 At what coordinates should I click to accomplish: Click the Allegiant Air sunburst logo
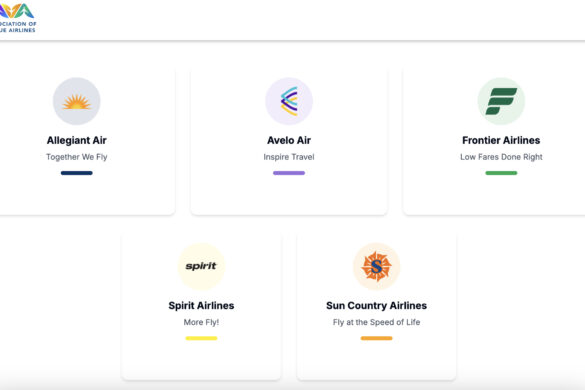[76, 101]
